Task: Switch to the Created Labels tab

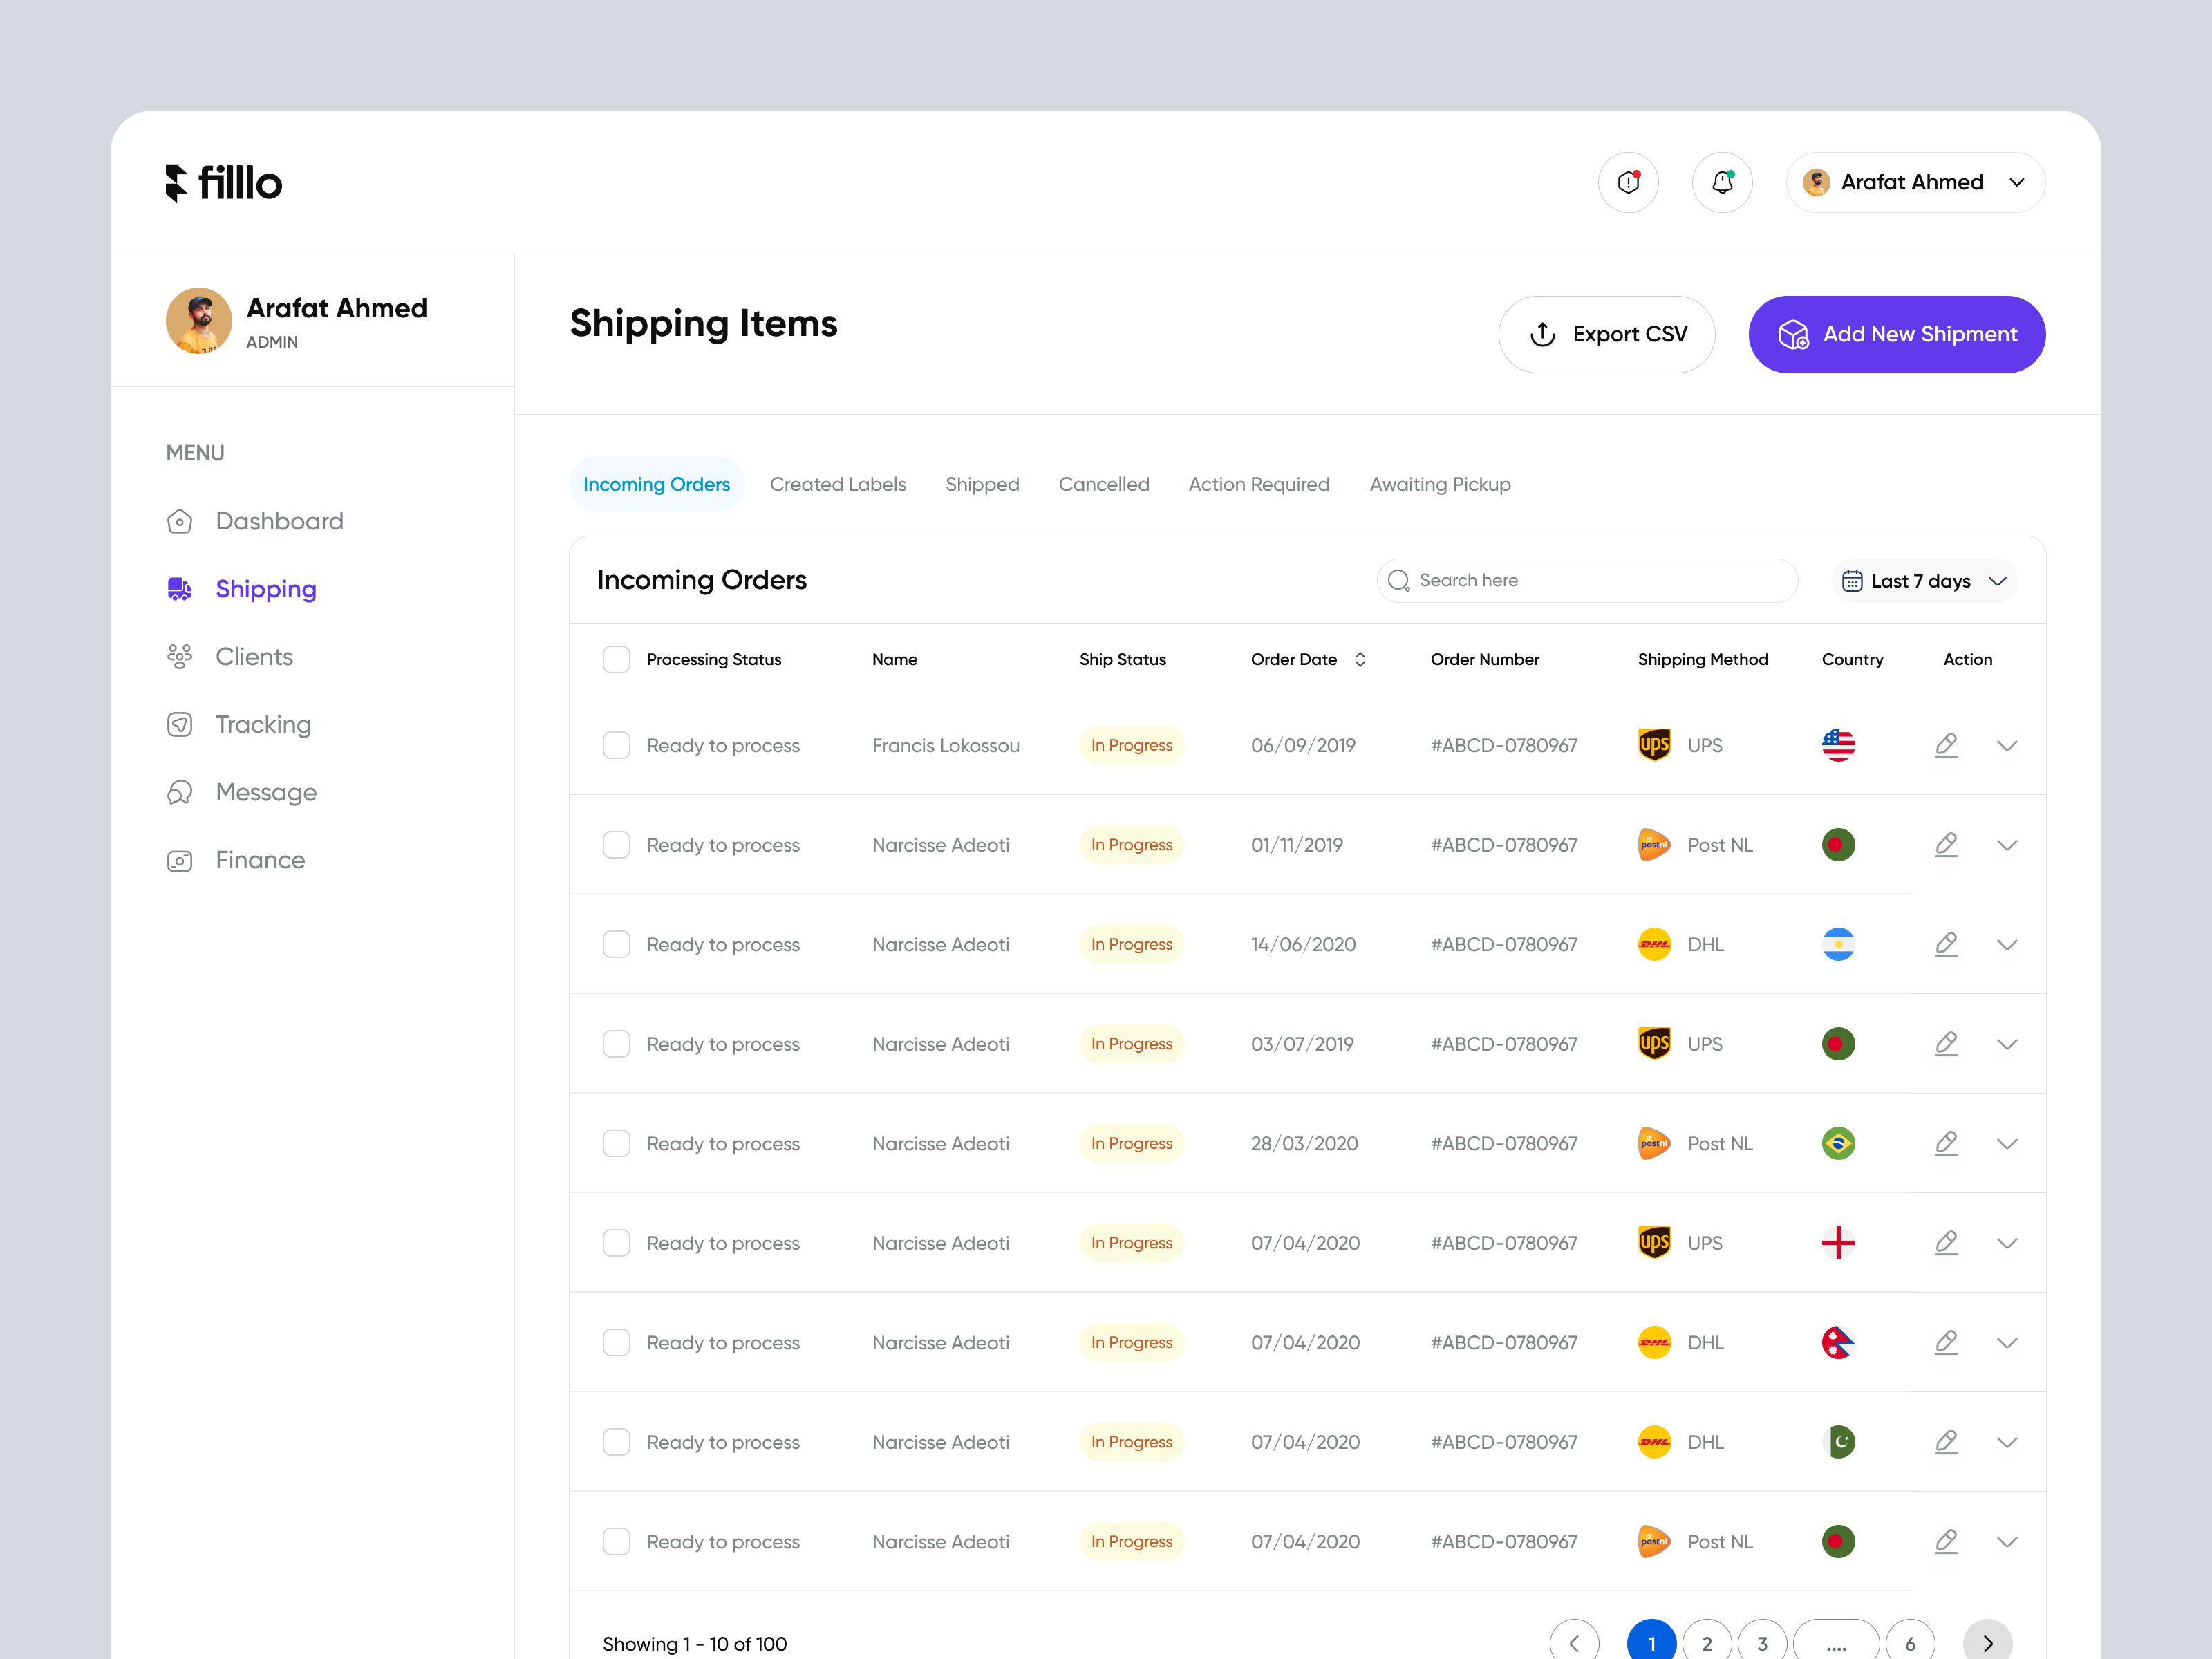Action: (838, 484)
